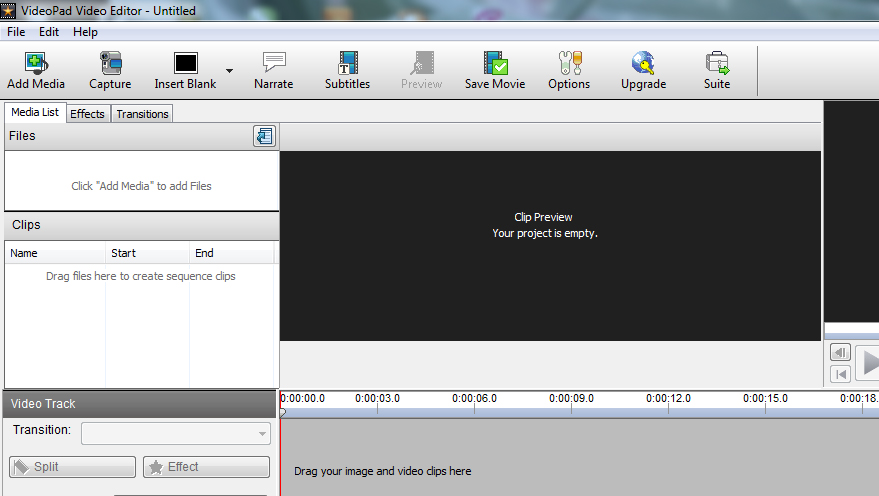Open the File menu
Viewport: 879px width, 496px height.
click(16, 32)
